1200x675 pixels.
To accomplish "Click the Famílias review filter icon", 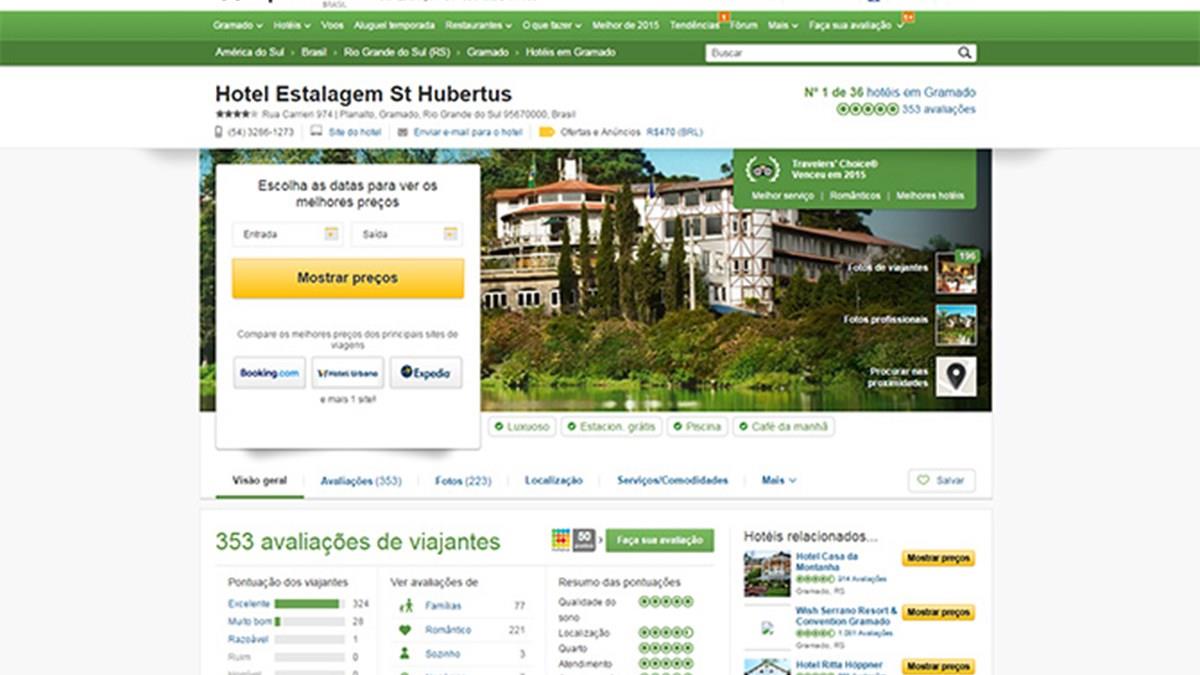I will [405, 606].
